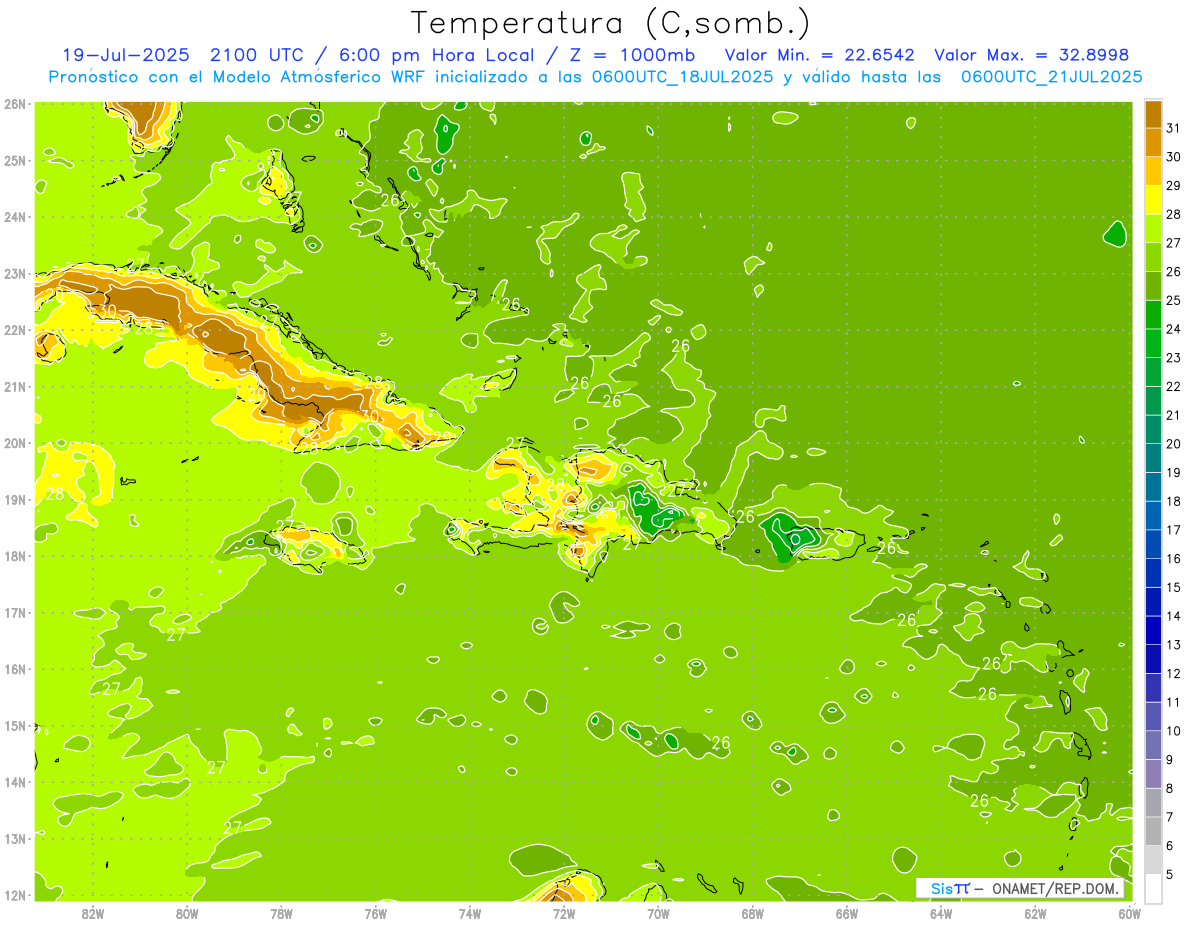The image size is (1200, 927).
Task: Pick the gray legend swatch between 6 and 7
Action: [x=1153, y=831]
